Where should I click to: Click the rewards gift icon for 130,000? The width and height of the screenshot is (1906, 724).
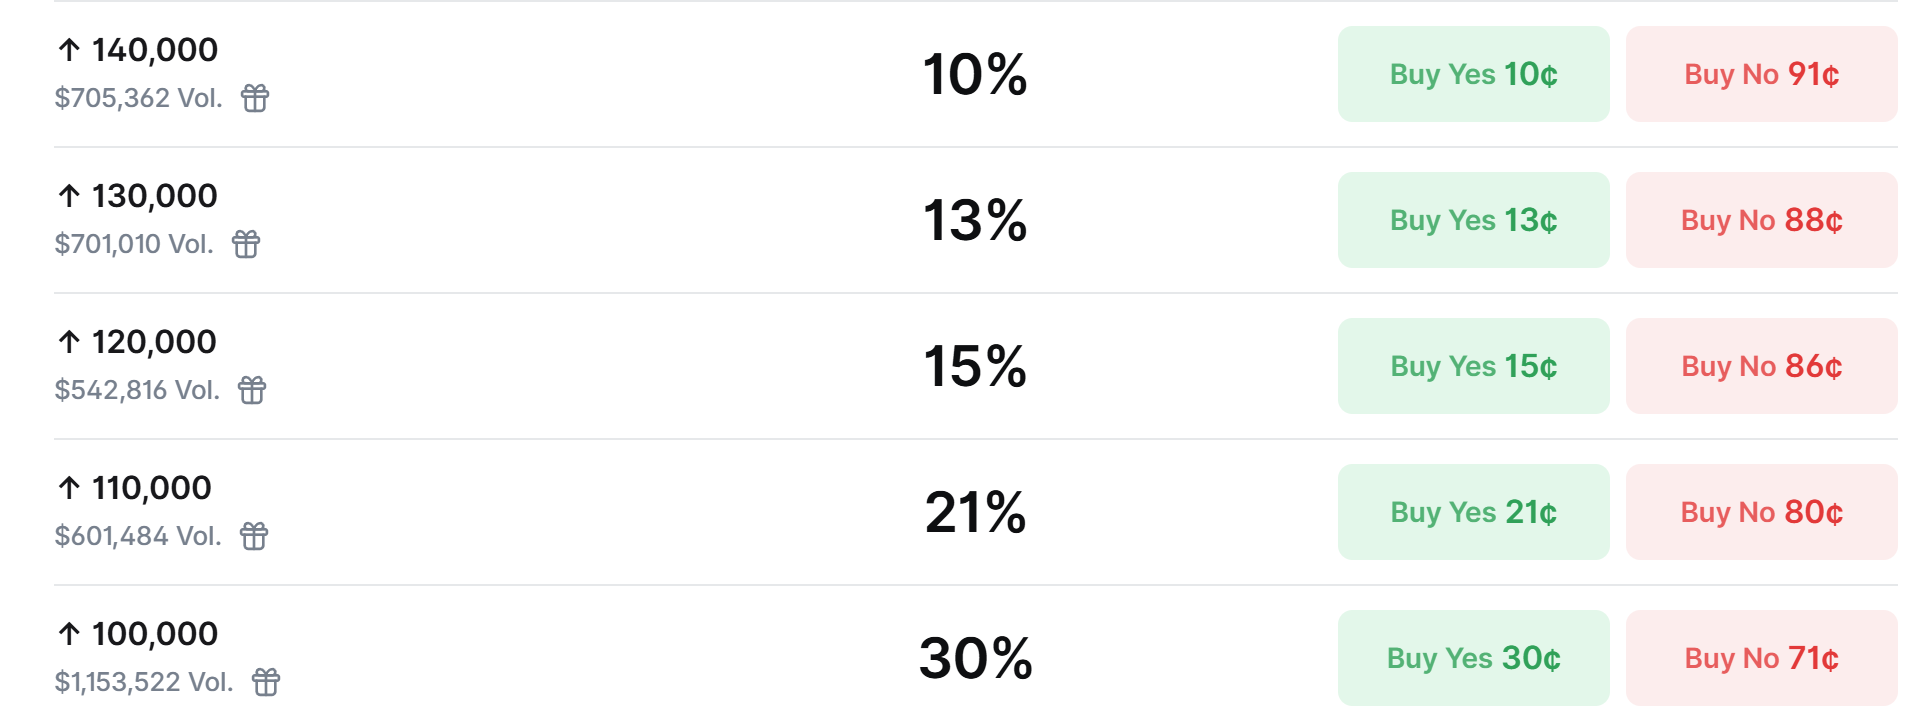pyautogui.click(x=246, y=244)
